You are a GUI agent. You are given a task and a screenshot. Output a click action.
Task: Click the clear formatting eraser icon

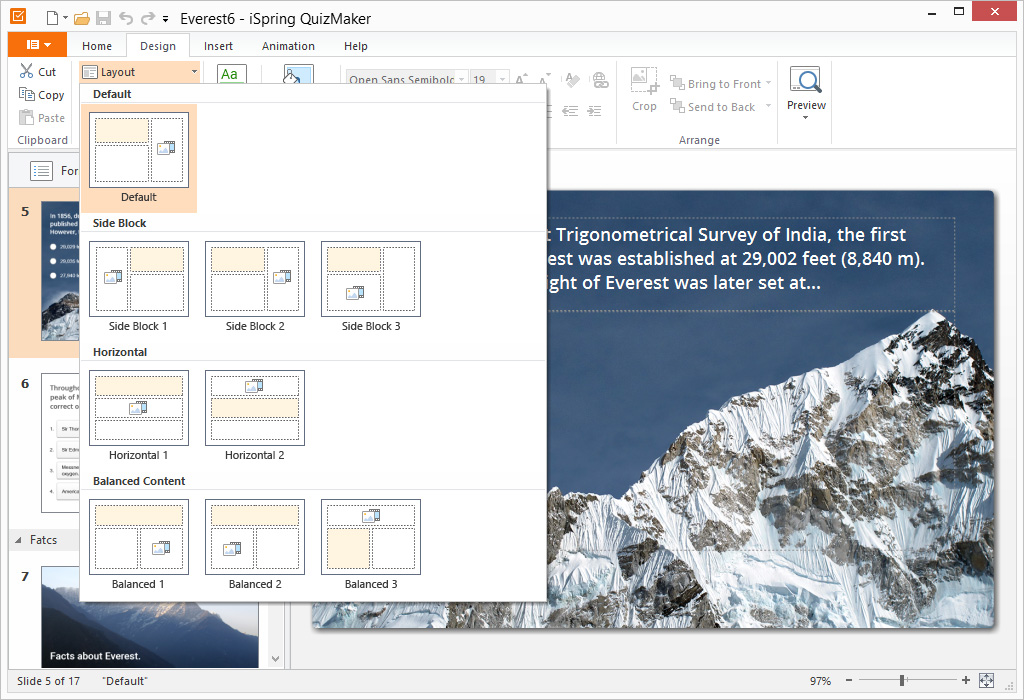(572, 80)
